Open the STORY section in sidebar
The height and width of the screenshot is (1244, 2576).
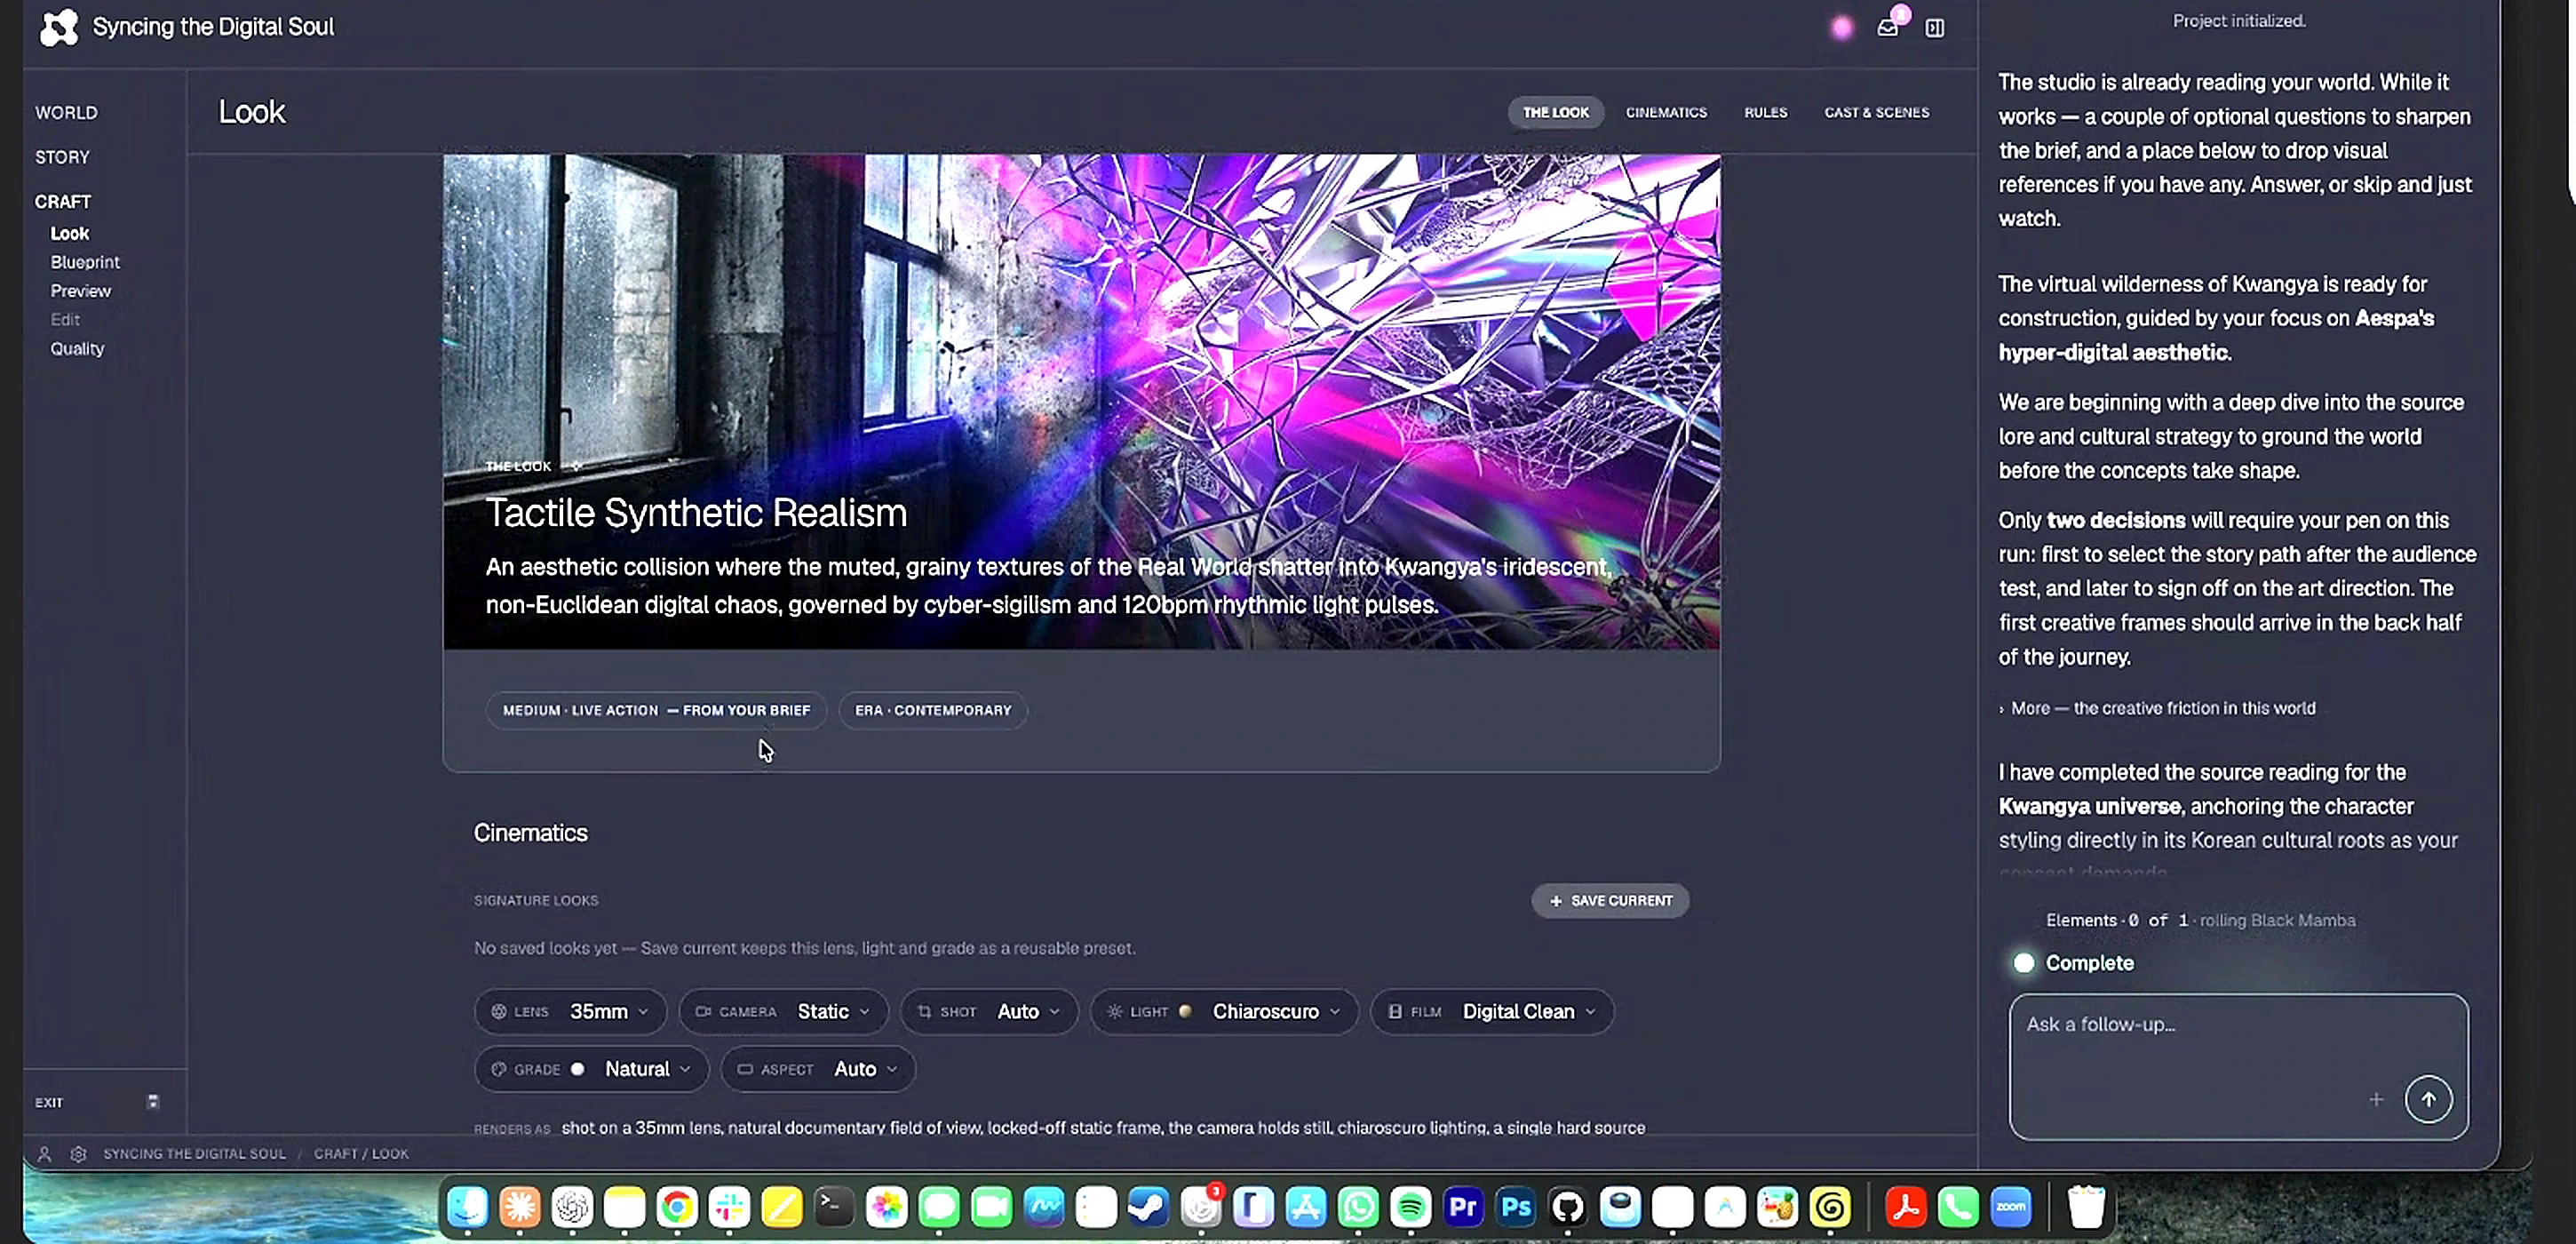click(62, 157)
